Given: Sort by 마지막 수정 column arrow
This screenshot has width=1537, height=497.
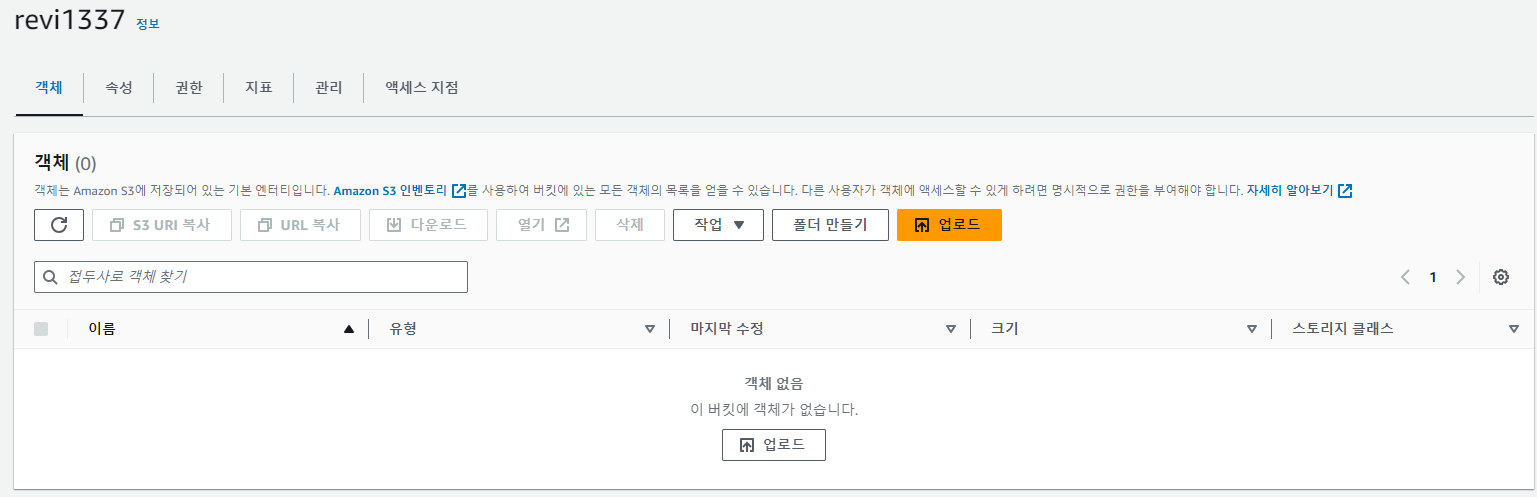Looking at the screenshot, I should click(x=951, y=329).
